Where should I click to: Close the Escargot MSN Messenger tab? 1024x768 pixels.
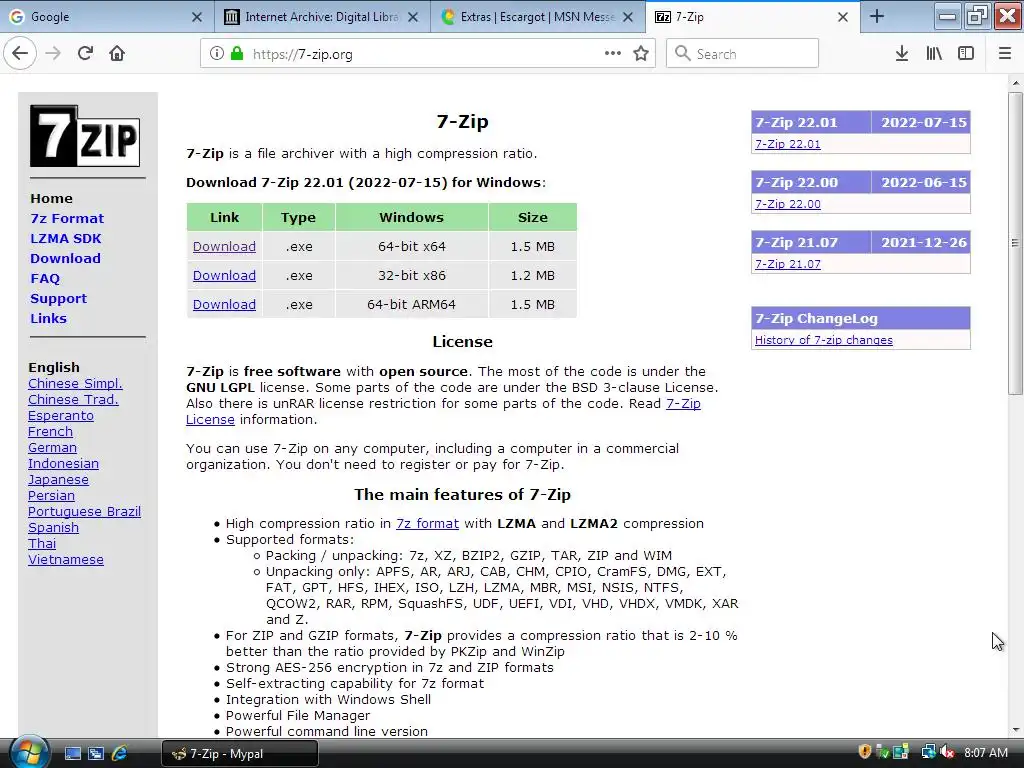coord(628,17)
